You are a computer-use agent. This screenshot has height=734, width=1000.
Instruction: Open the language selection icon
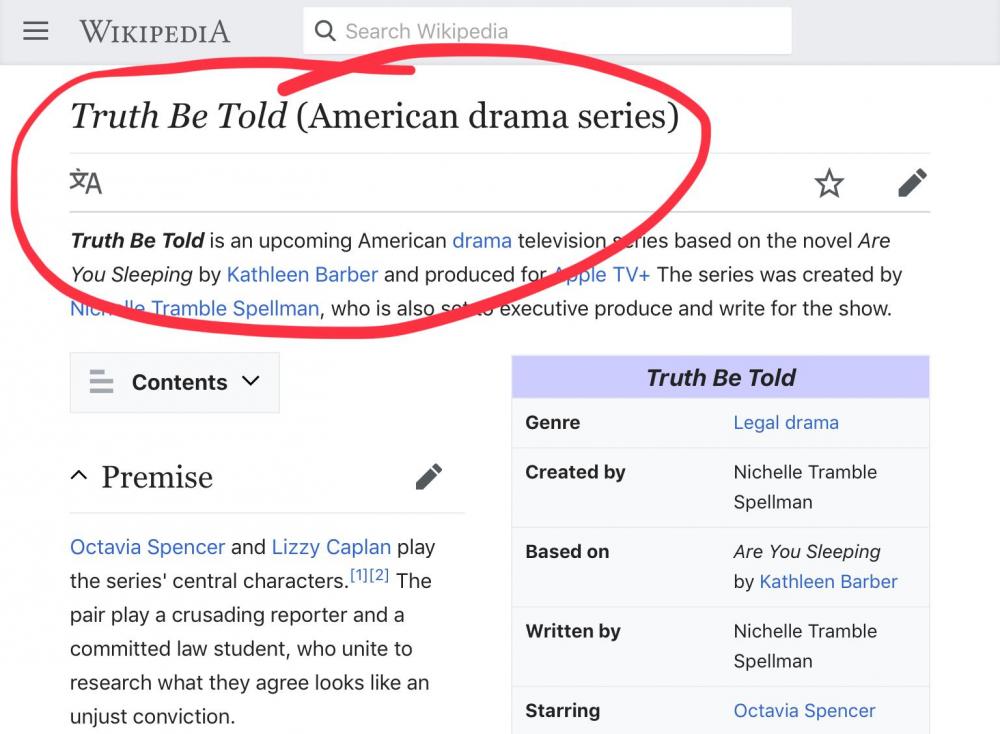[x=86, y=182]
